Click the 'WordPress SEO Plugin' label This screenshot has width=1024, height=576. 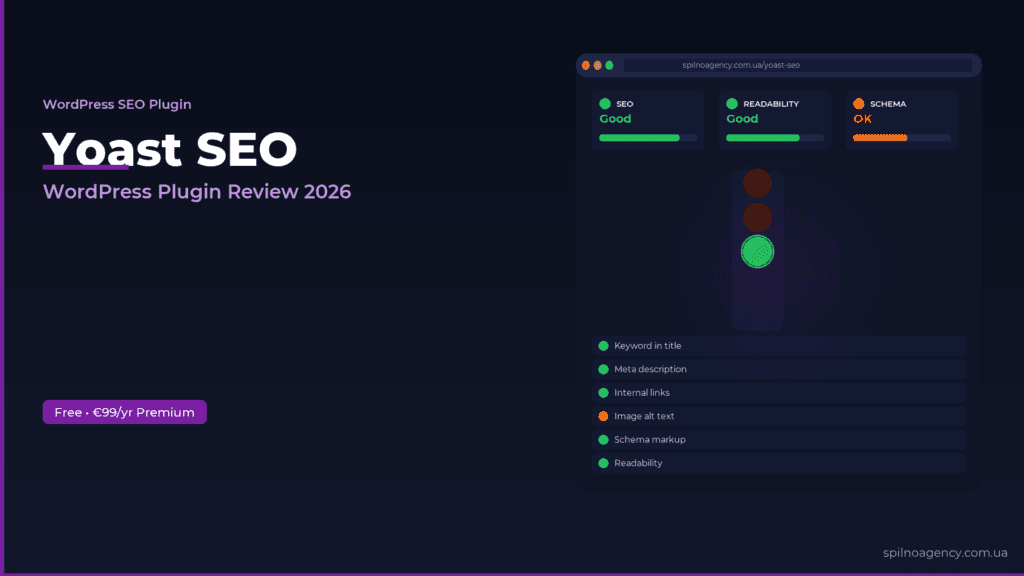tap(117, 104)
